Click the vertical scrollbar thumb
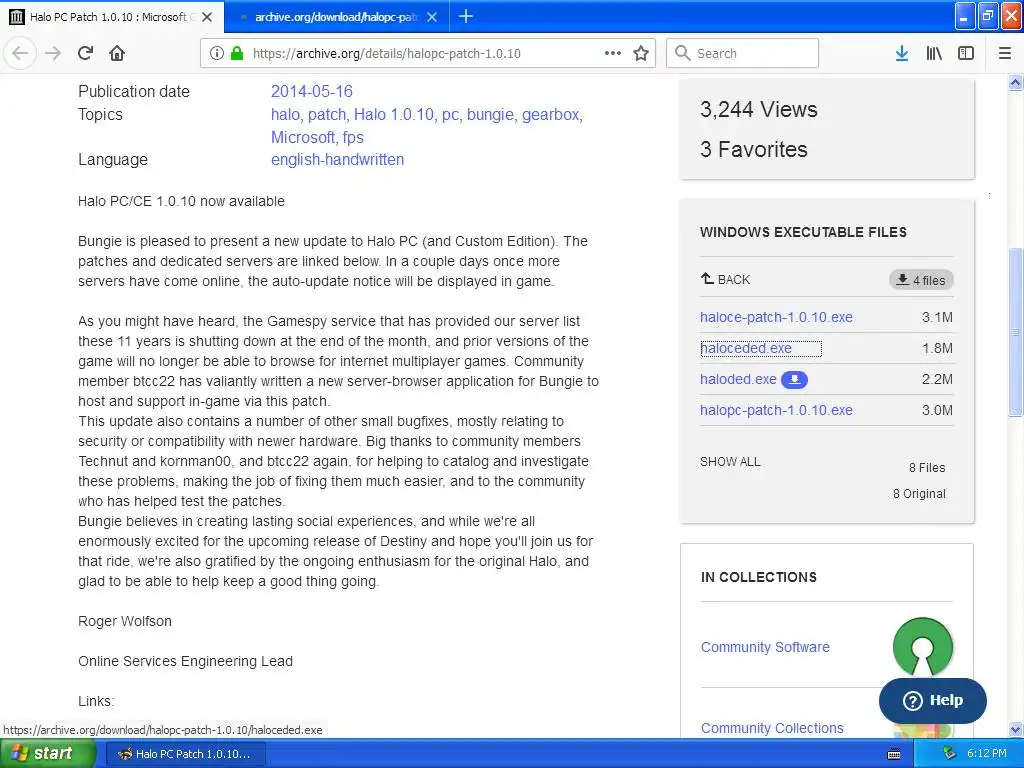This screenshot has width=1024, height=768. (x=1015, y=332)
